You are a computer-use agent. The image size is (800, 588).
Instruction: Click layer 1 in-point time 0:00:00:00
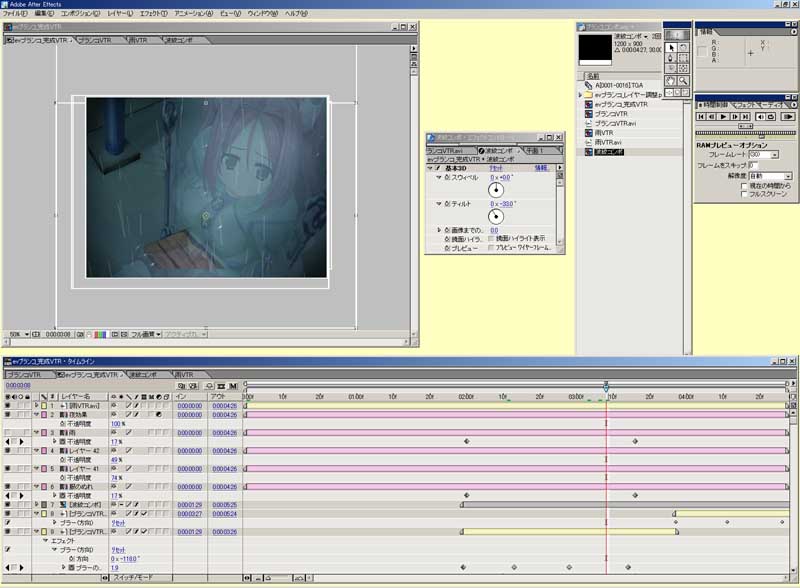coord(190,406)
